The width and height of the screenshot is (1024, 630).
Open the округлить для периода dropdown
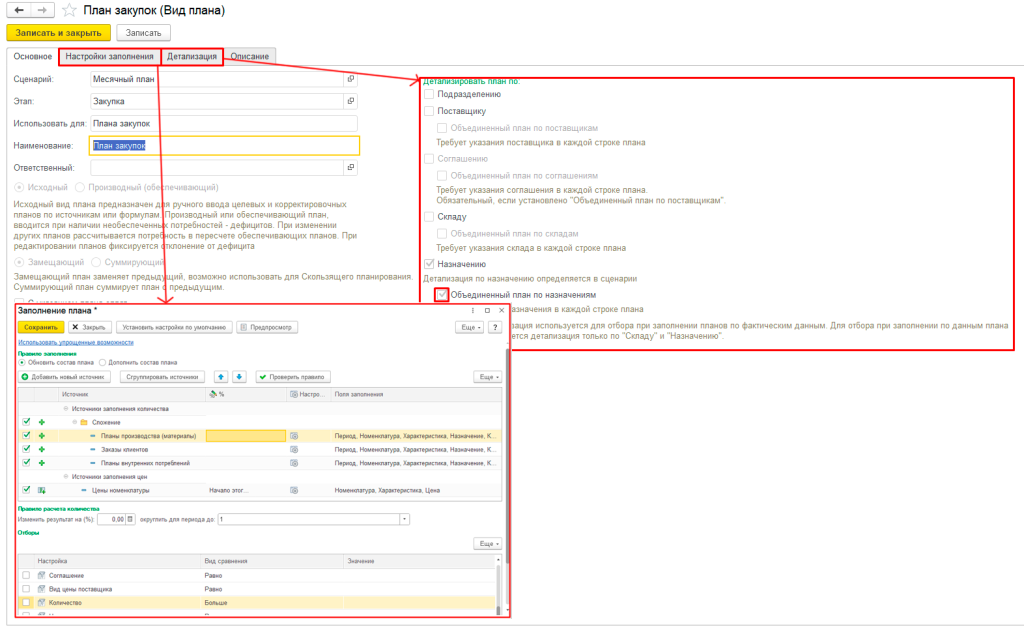click(x=404, y=519)
